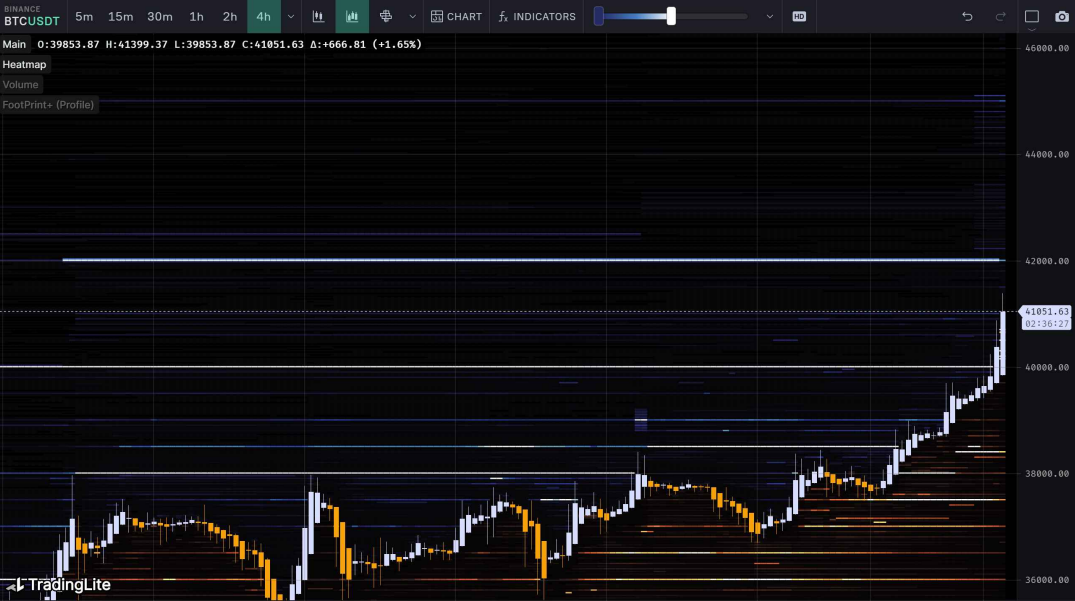
Task: Open the INDICATORS menu
Action: click(x=537, y=16)
